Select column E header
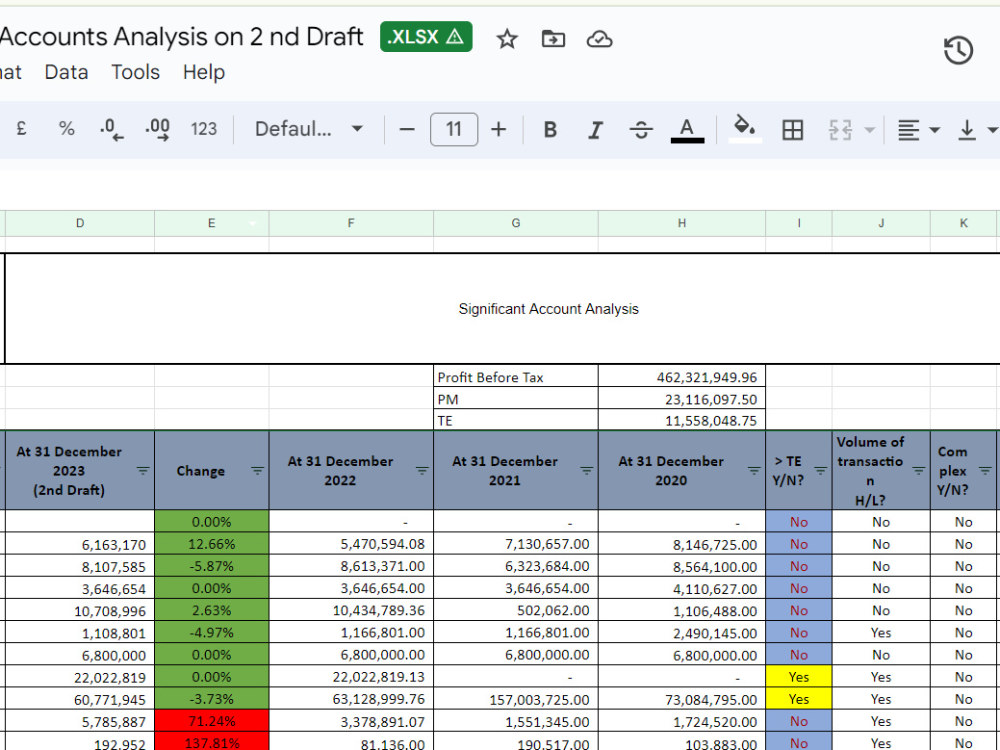 click(211, 223)
